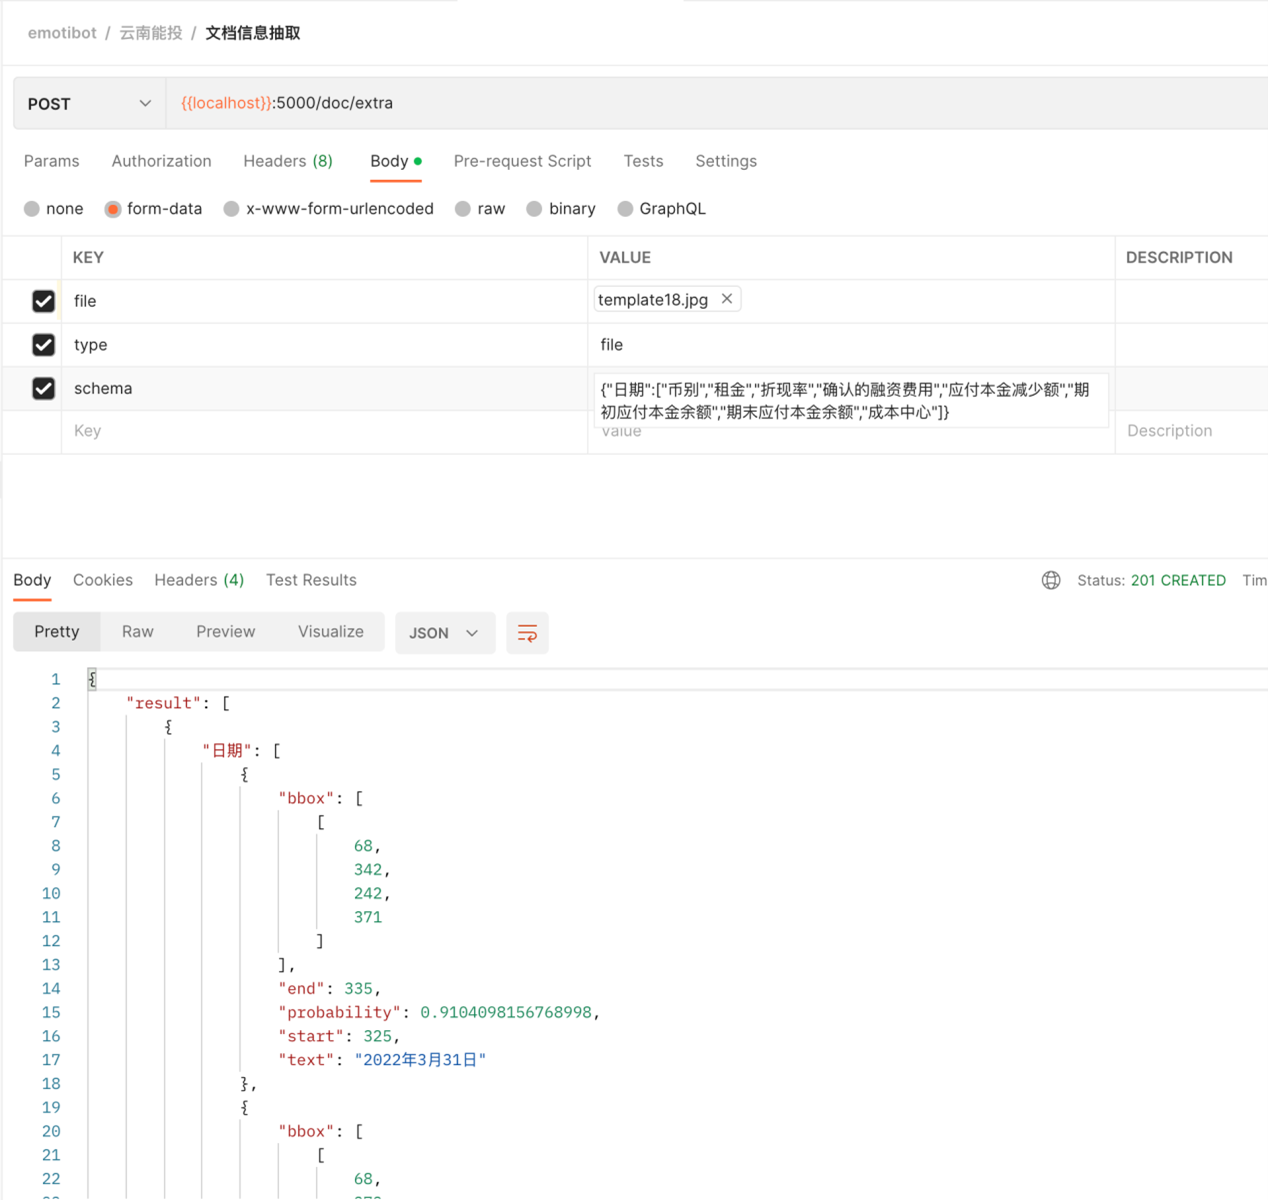Switch to the Authorization tab
This screenshot has width=1268, height=1200.
[x=161, y=161]
